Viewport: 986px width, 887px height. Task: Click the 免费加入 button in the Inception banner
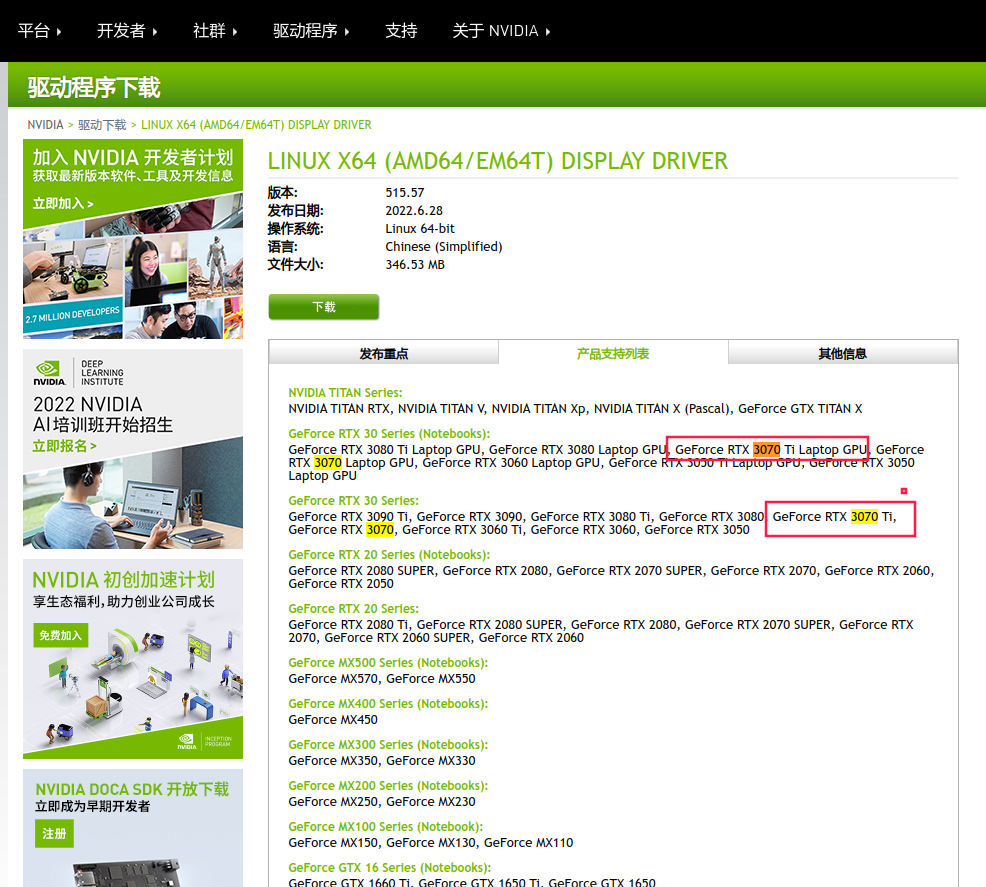click(61, 635)
